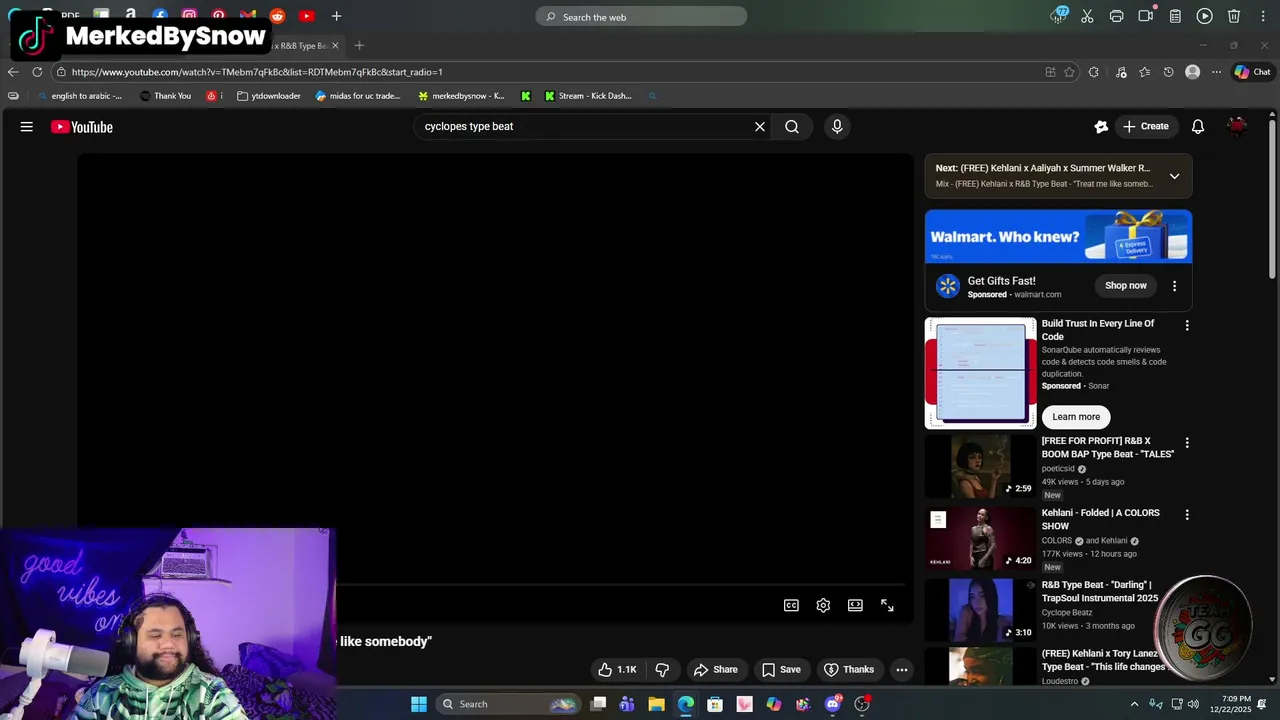
Task: Reload the page with refresh icon
Action: point(37,72)
